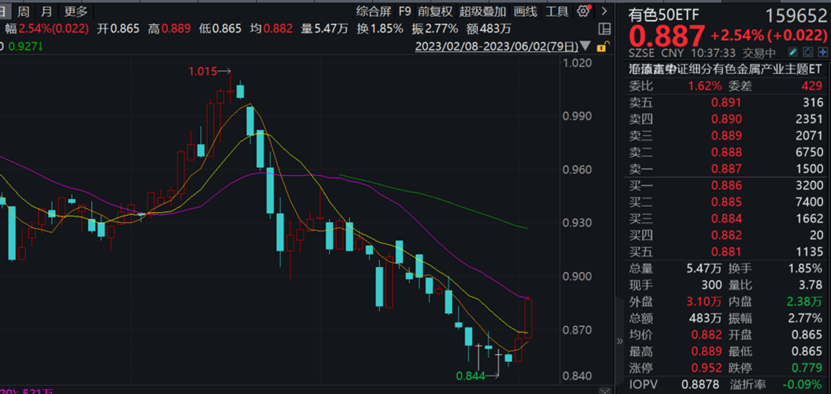The width and height of the screenshot is (831, 394).
Task: Click the 涨停 limit-up price 0.952
Action: [706, 368]
